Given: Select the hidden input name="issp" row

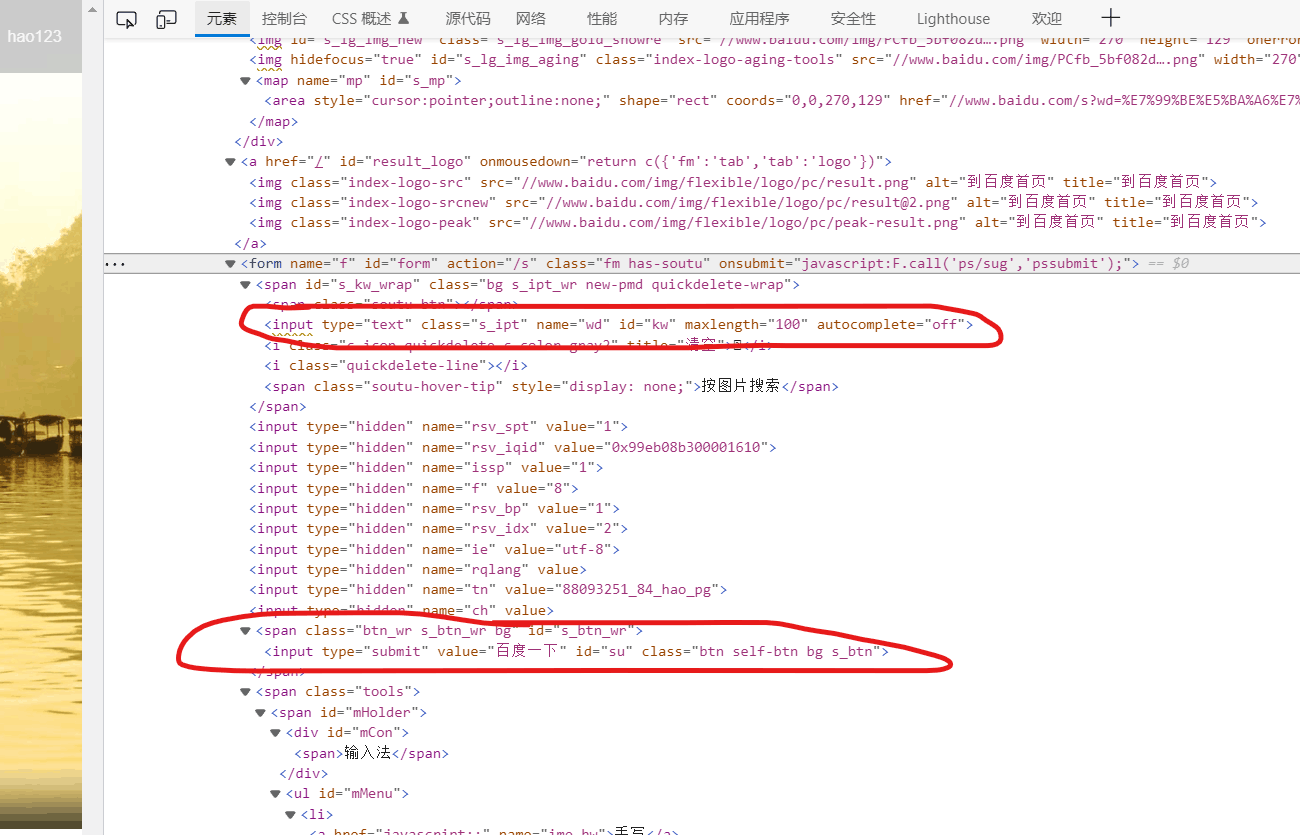Looking at the screenshot, I should pyautogui.click(x=426, y=468).
